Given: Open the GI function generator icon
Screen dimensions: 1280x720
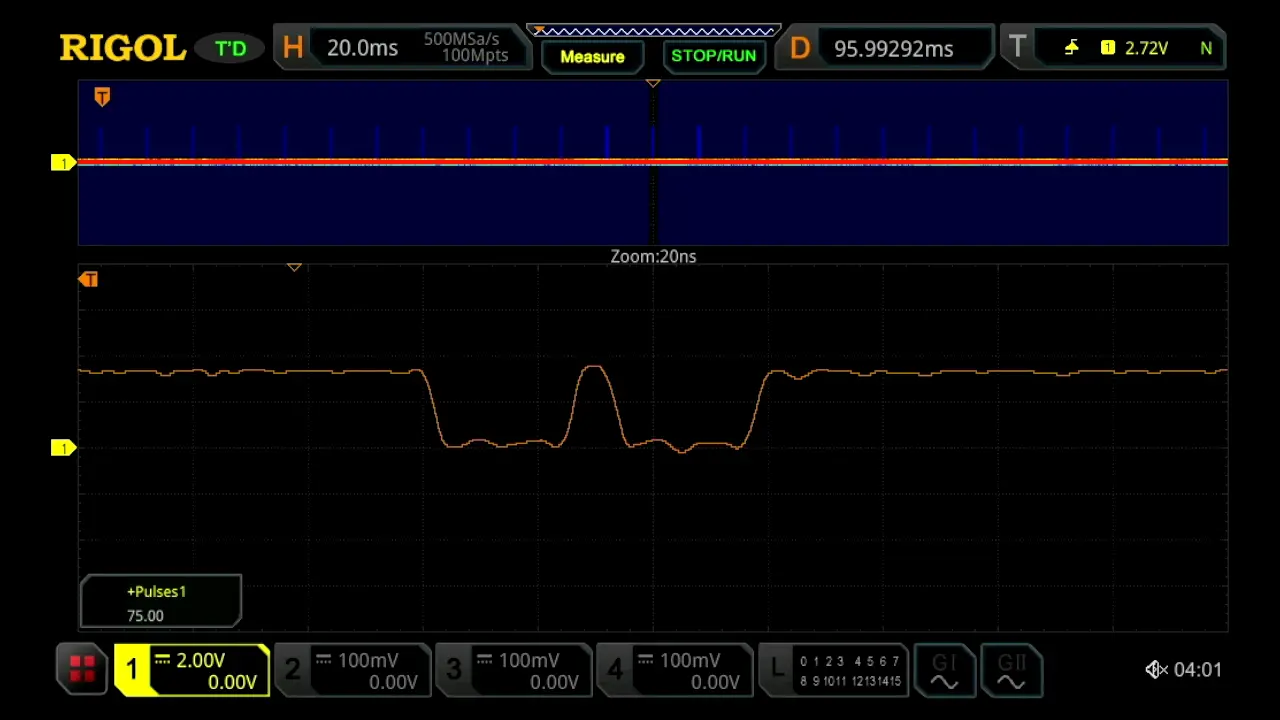Looking at the screenshot, I should pos(944,670).
